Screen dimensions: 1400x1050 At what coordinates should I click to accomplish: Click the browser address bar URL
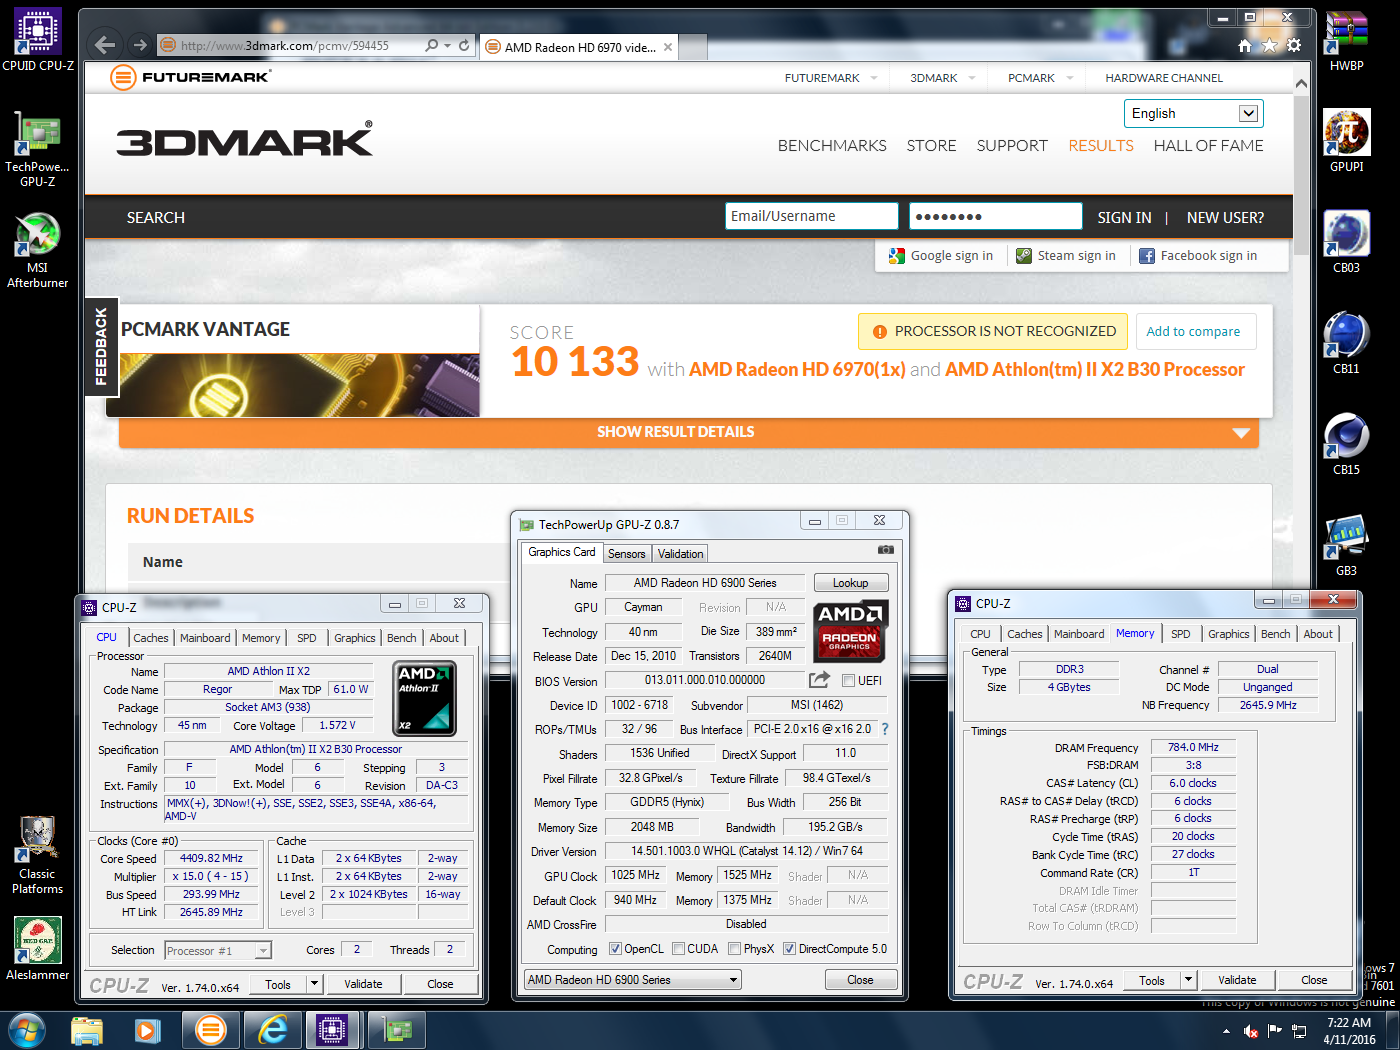click(x=285, y=45)
